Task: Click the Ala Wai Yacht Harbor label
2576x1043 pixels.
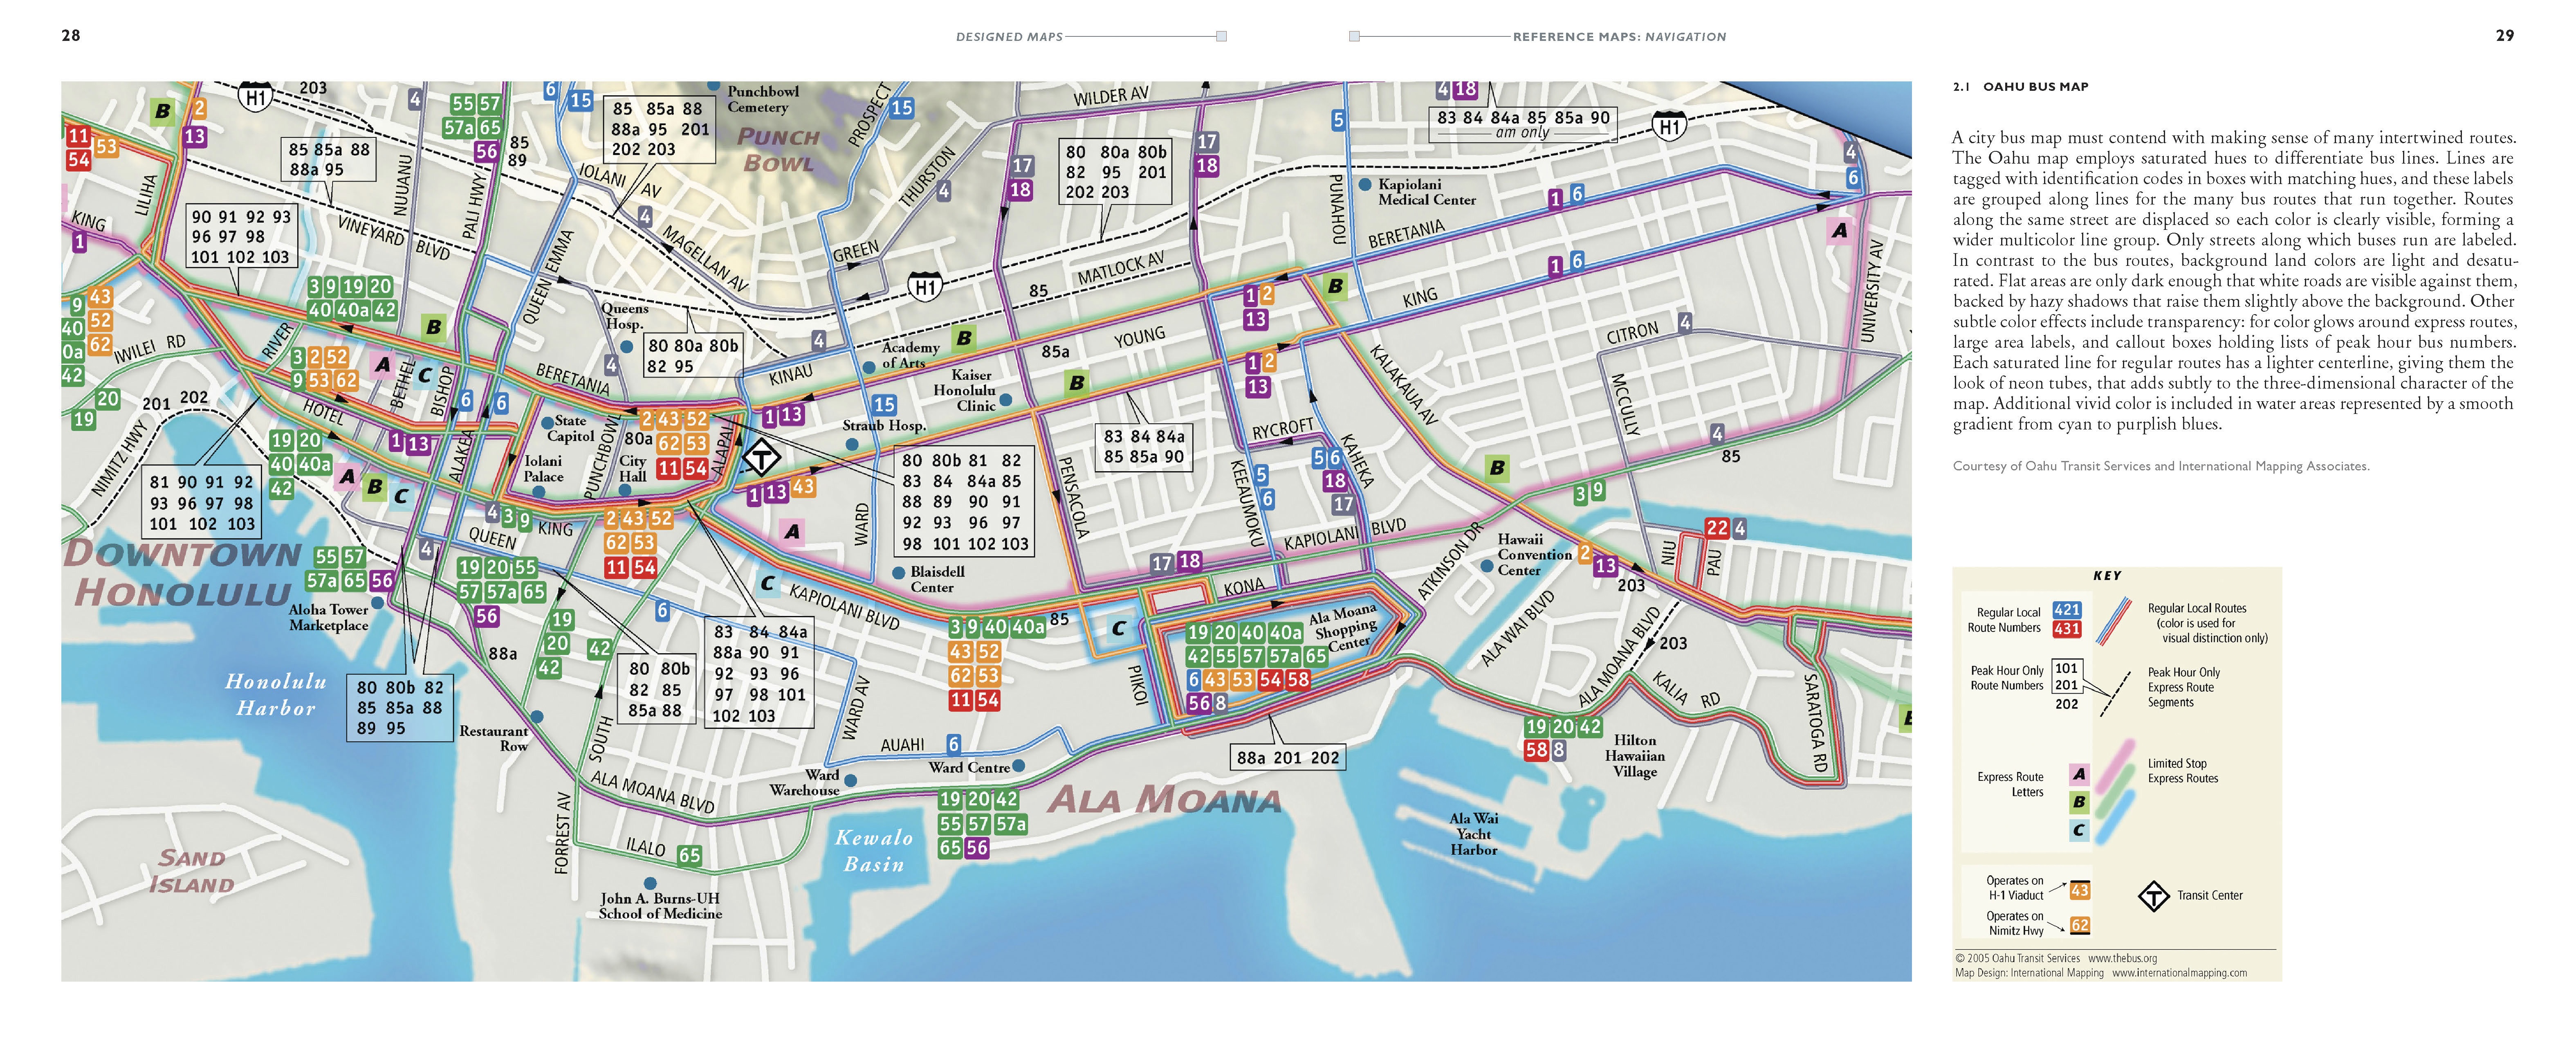Action: tap(1474, 834)
